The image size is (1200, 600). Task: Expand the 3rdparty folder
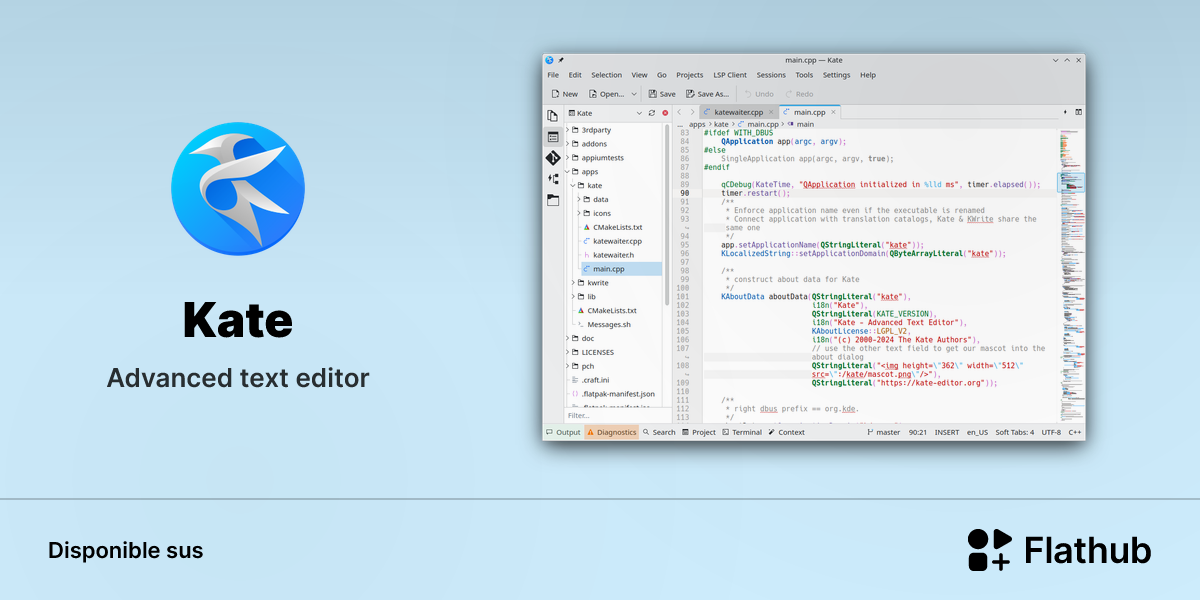pyautogui.click(x=568, y=130)
